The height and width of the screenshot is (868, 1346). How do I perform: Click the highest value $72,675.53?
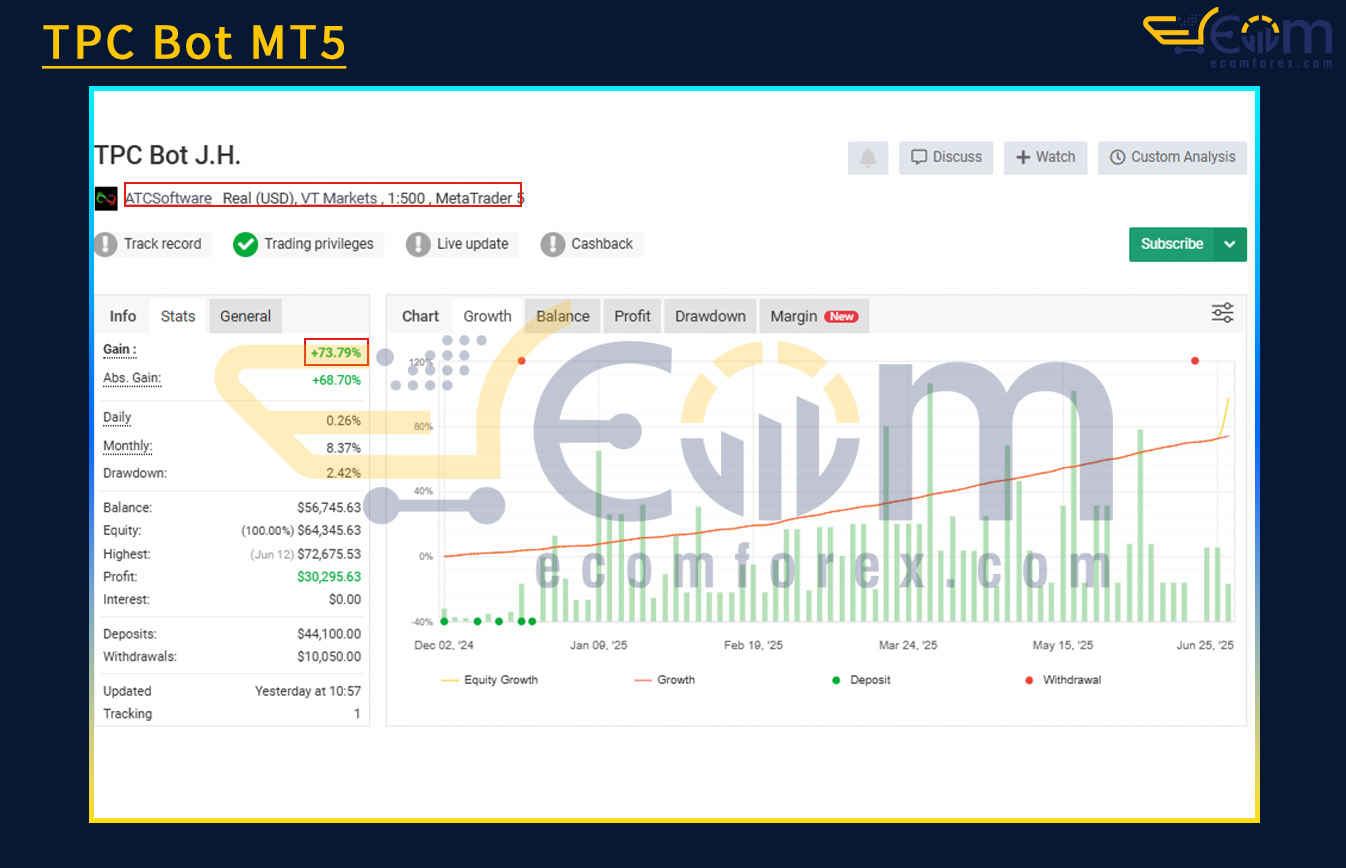(329, 554)
